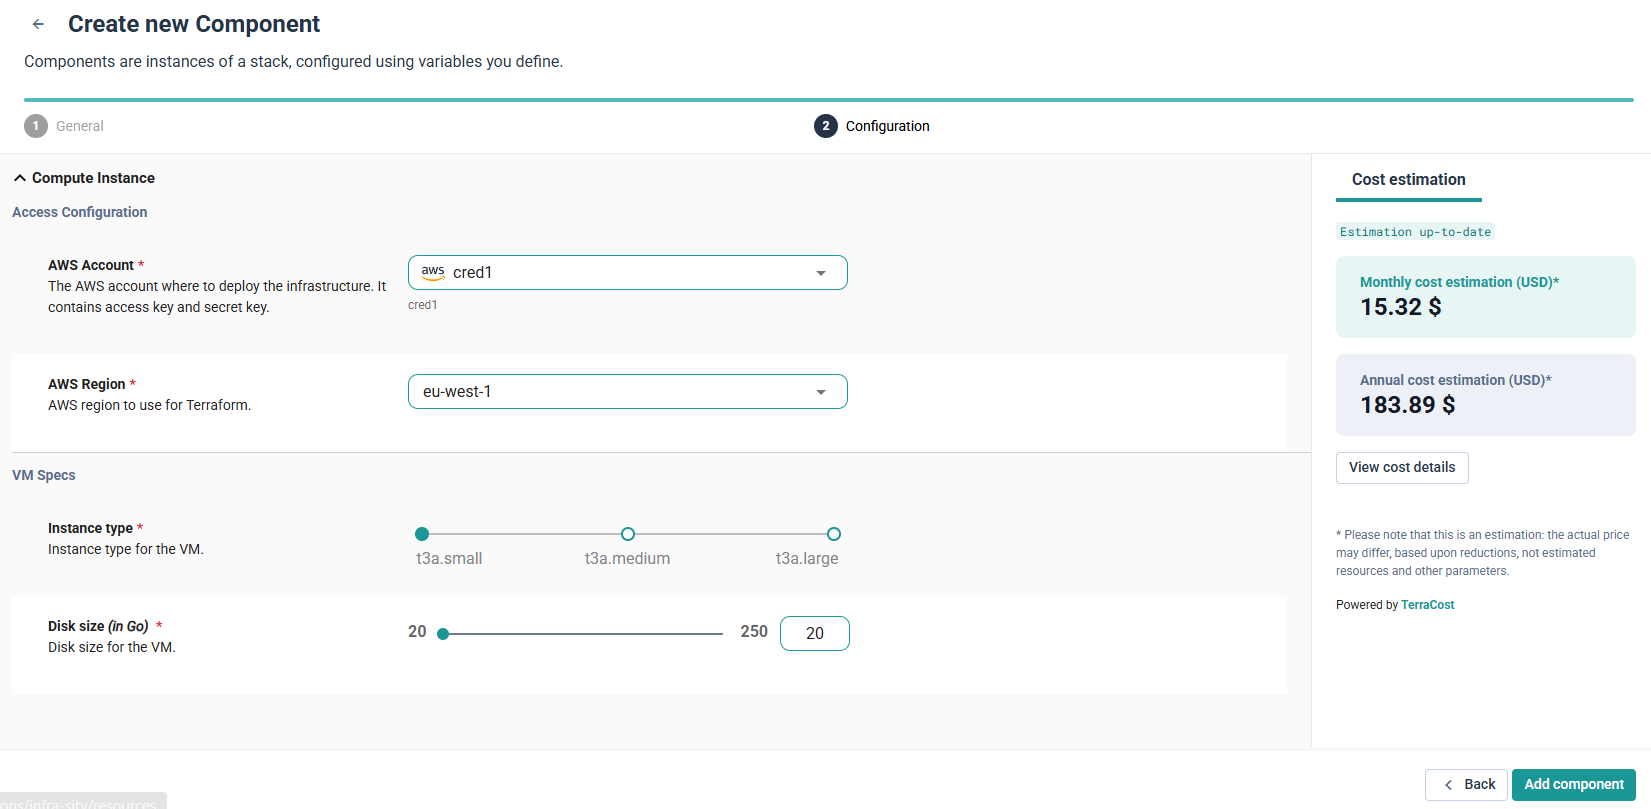Click the Disk size number input field

[x=814, y=634]
